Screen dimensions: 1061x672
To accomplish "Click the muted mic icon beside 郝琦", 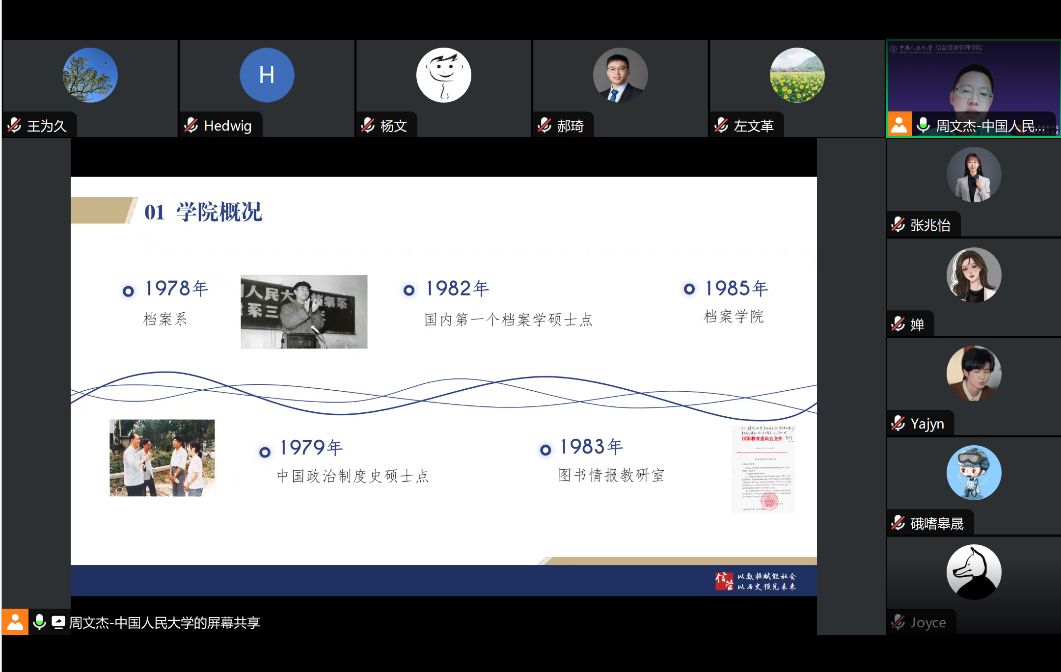I will (544, 126).
